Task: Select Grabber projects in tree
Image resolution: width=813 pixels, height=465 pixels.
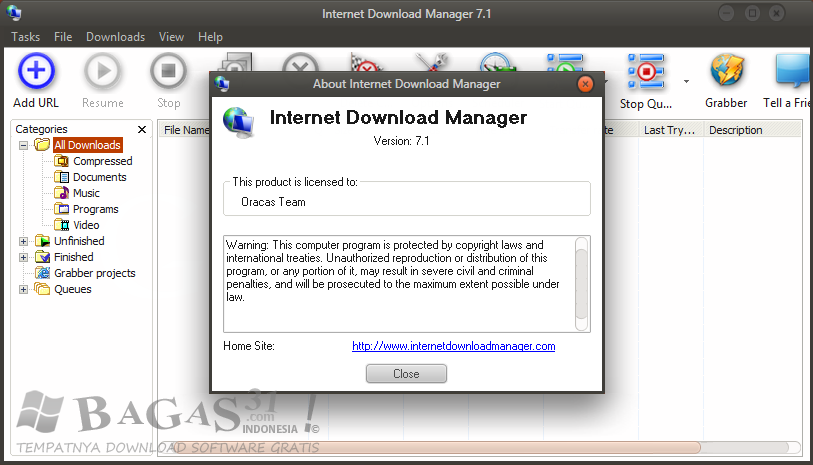Action: (95, 273)
